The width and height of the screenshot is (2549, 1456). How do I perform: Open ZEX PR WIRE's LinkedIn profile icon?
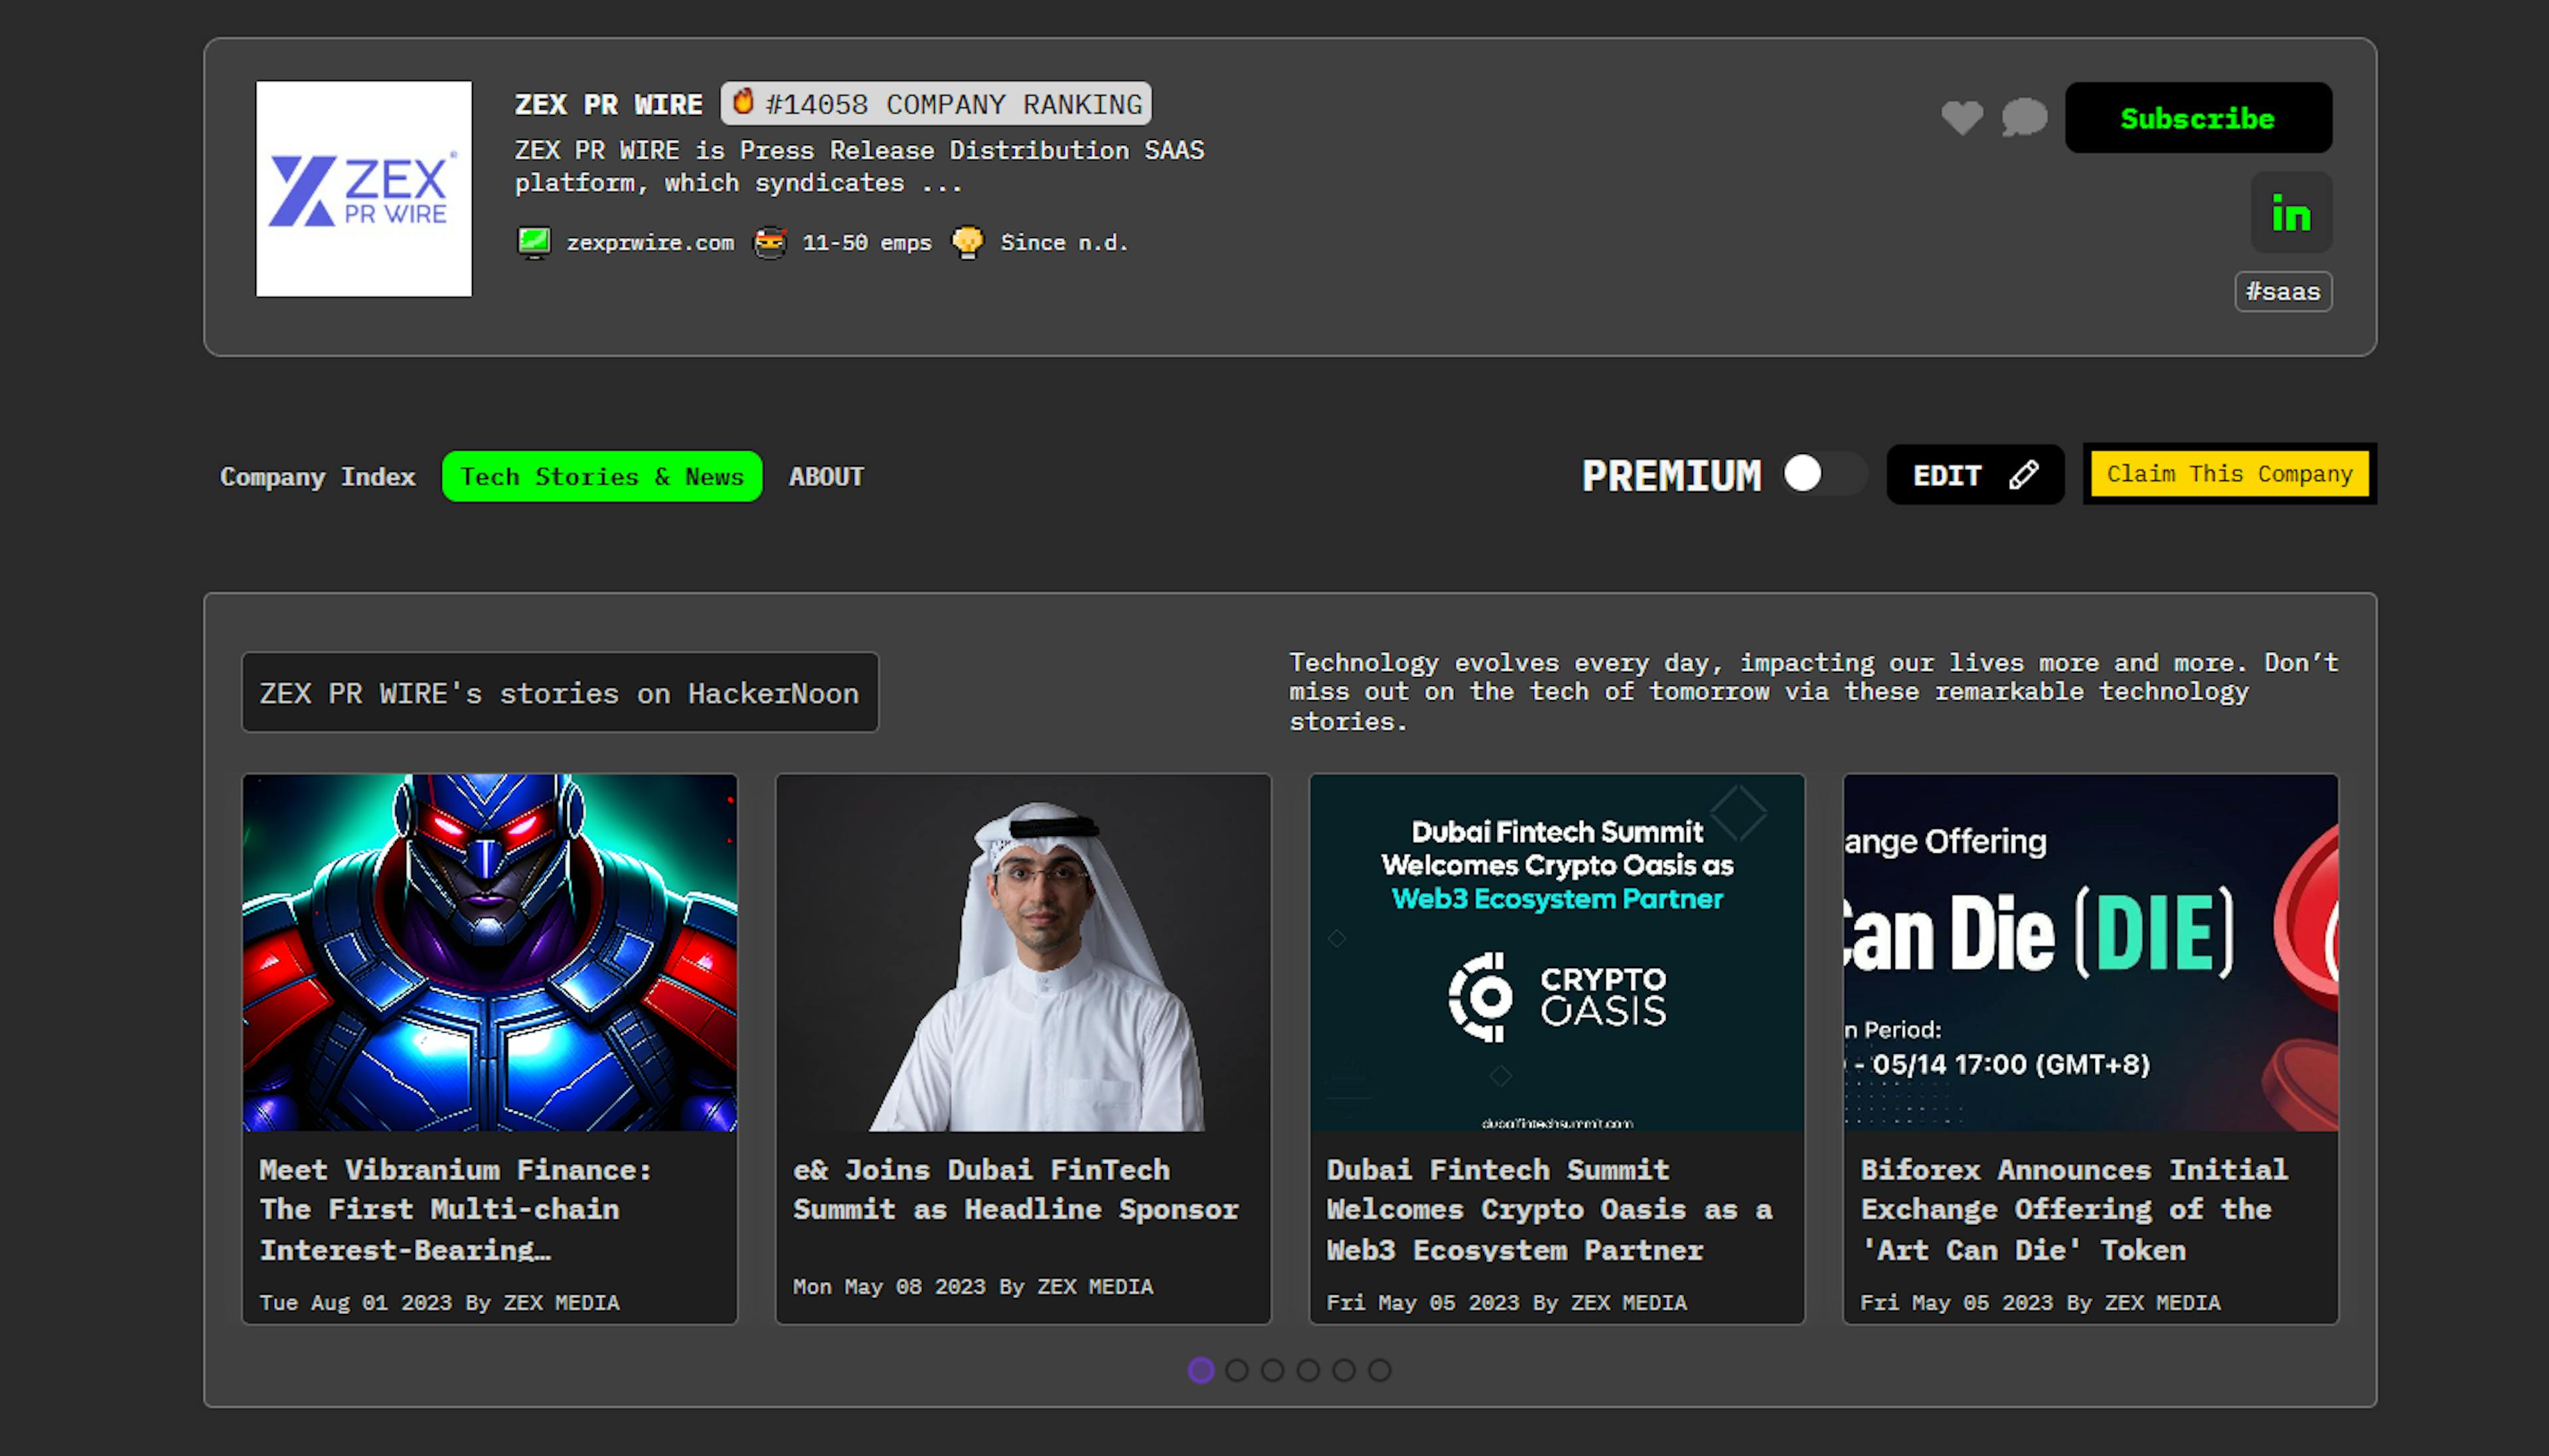tap(2290, 212)
